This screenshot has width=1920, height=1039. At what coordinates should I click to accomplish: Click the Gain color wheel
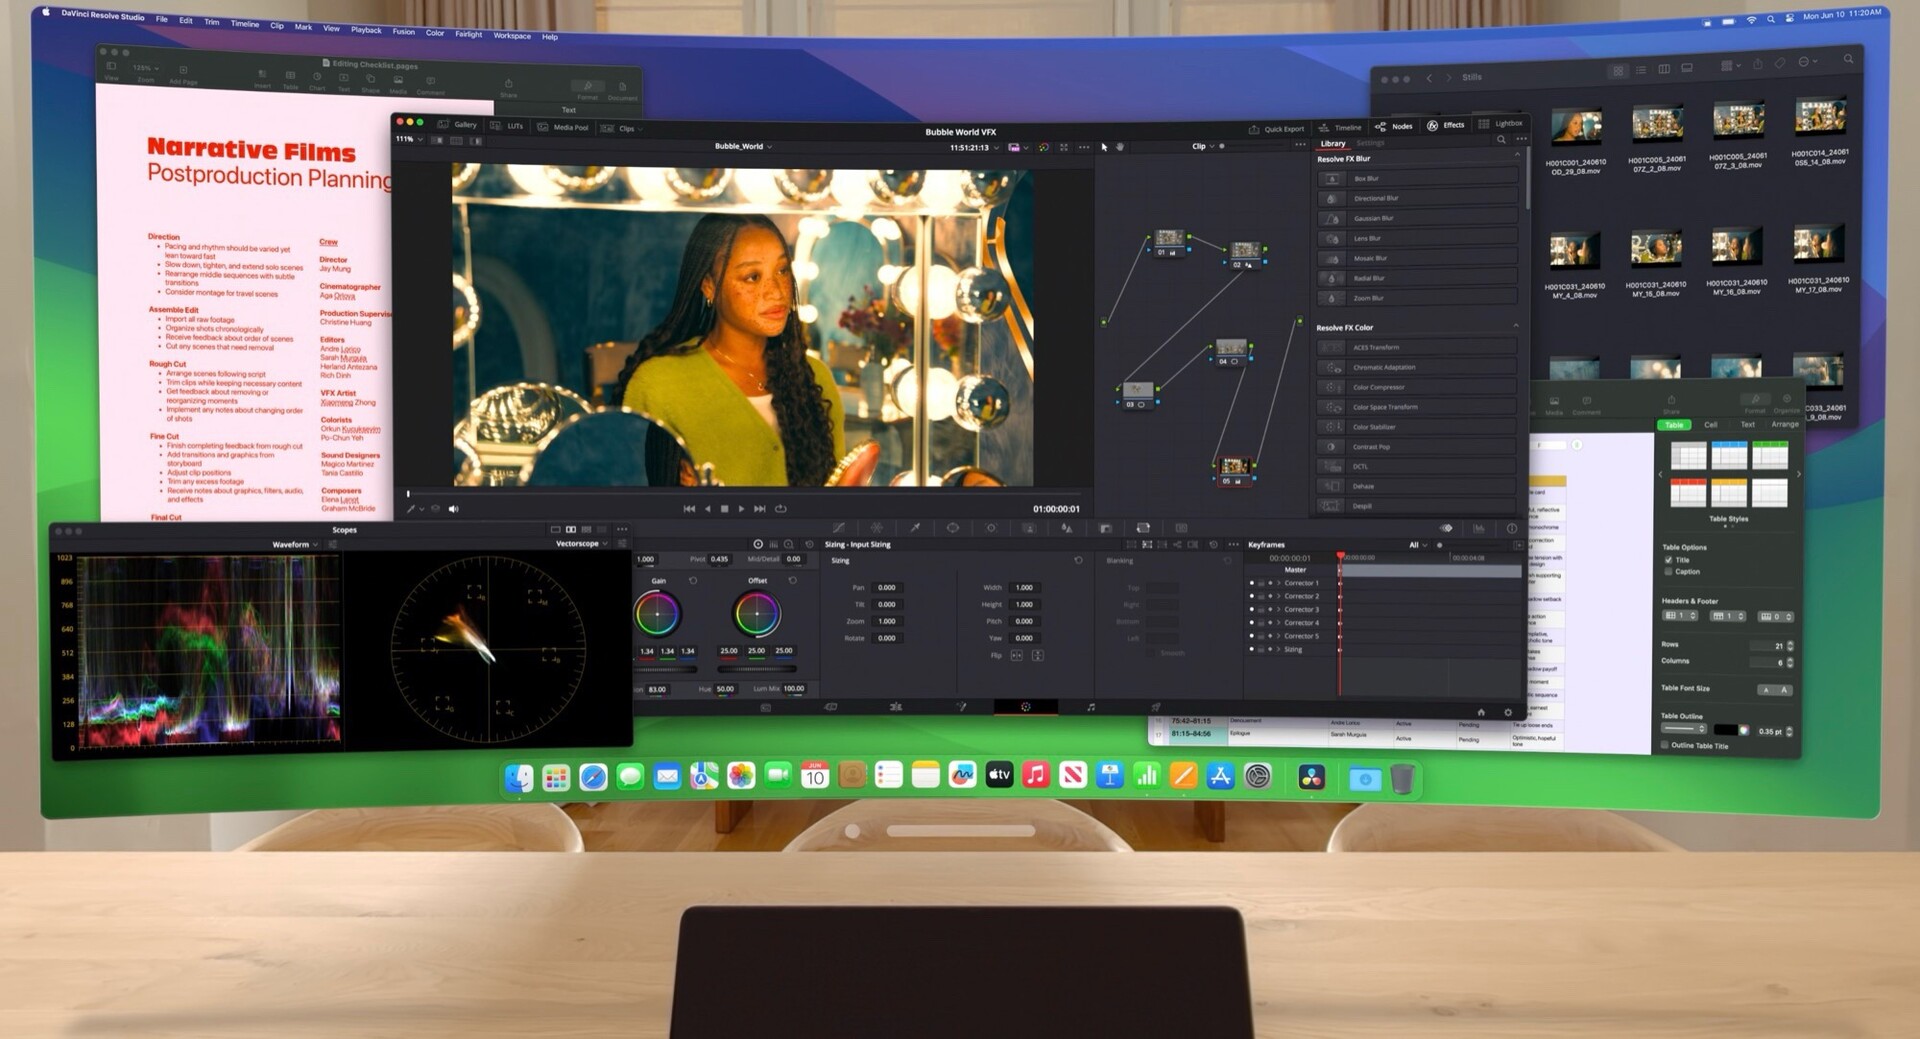click(x=657, y=615)
